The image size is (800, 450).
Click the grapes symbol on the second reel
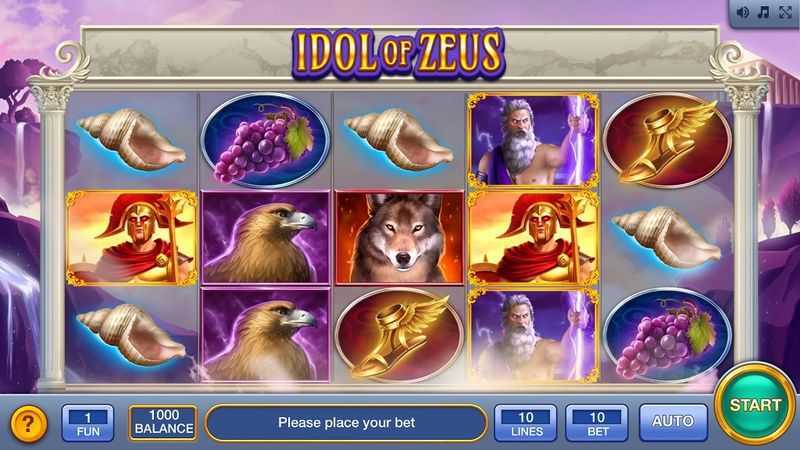point(265,140)
